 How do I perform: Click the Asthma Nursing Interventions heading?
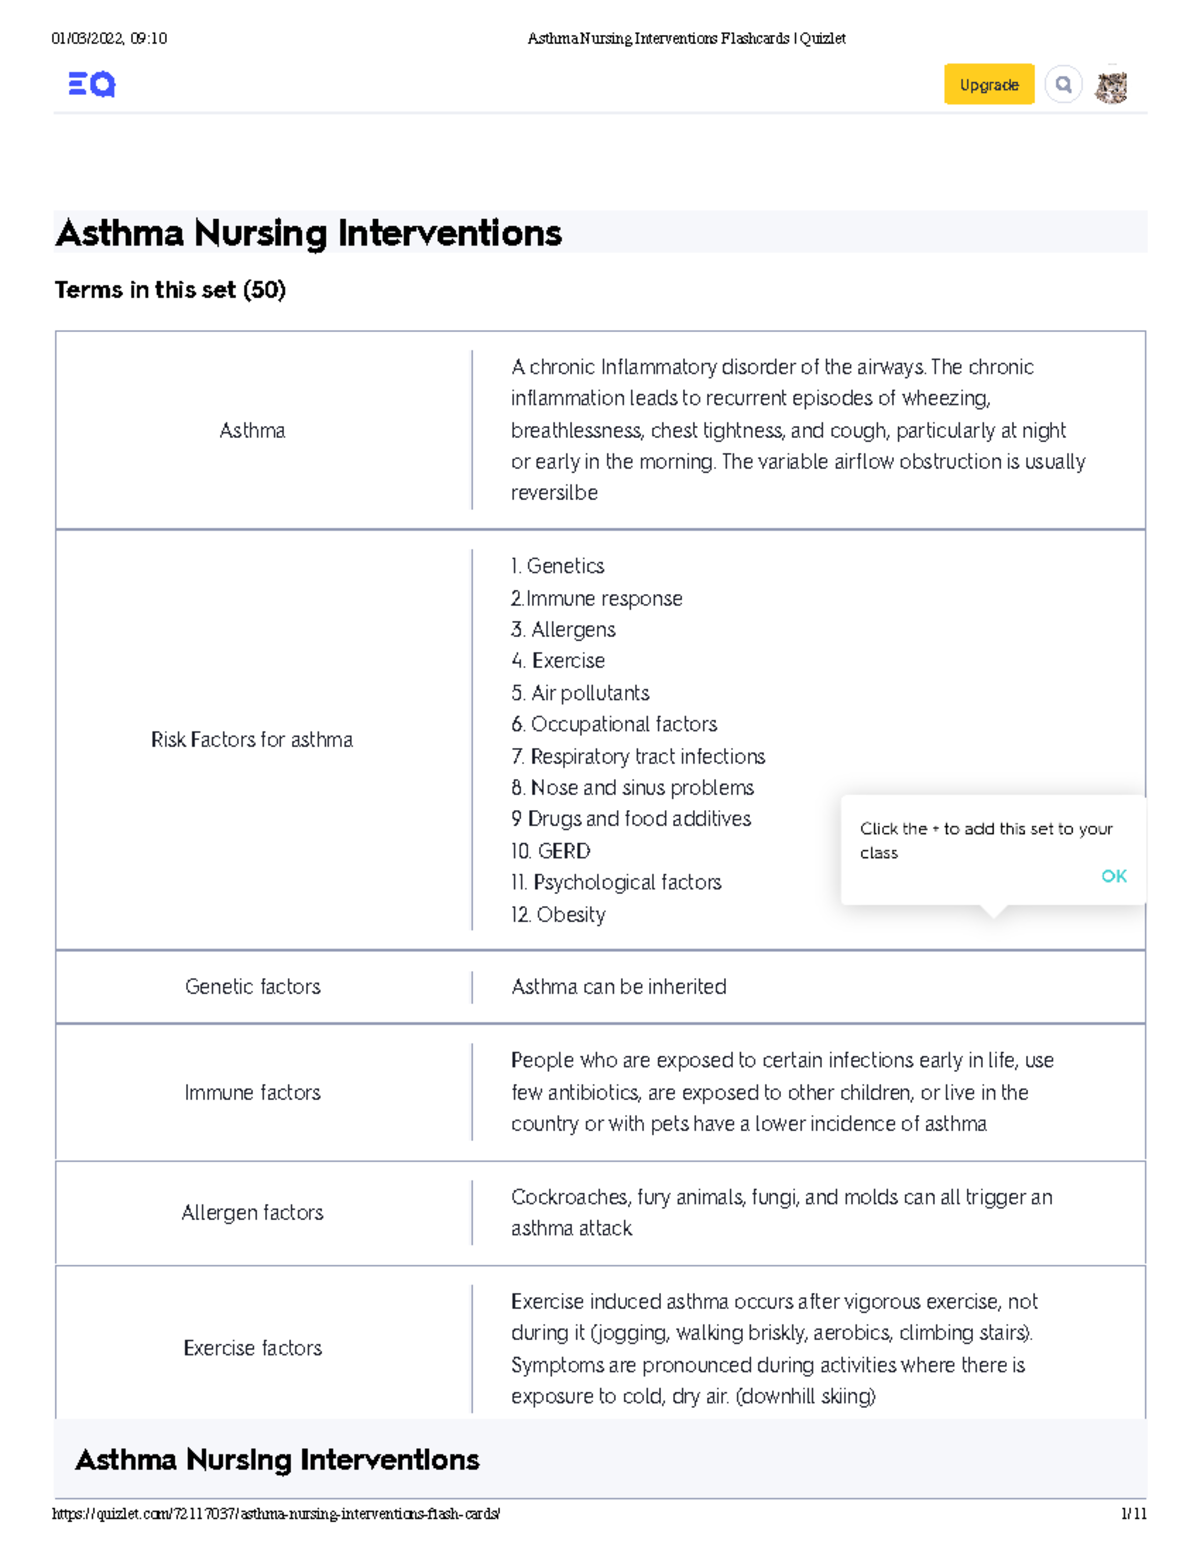(x=308, y=234)
